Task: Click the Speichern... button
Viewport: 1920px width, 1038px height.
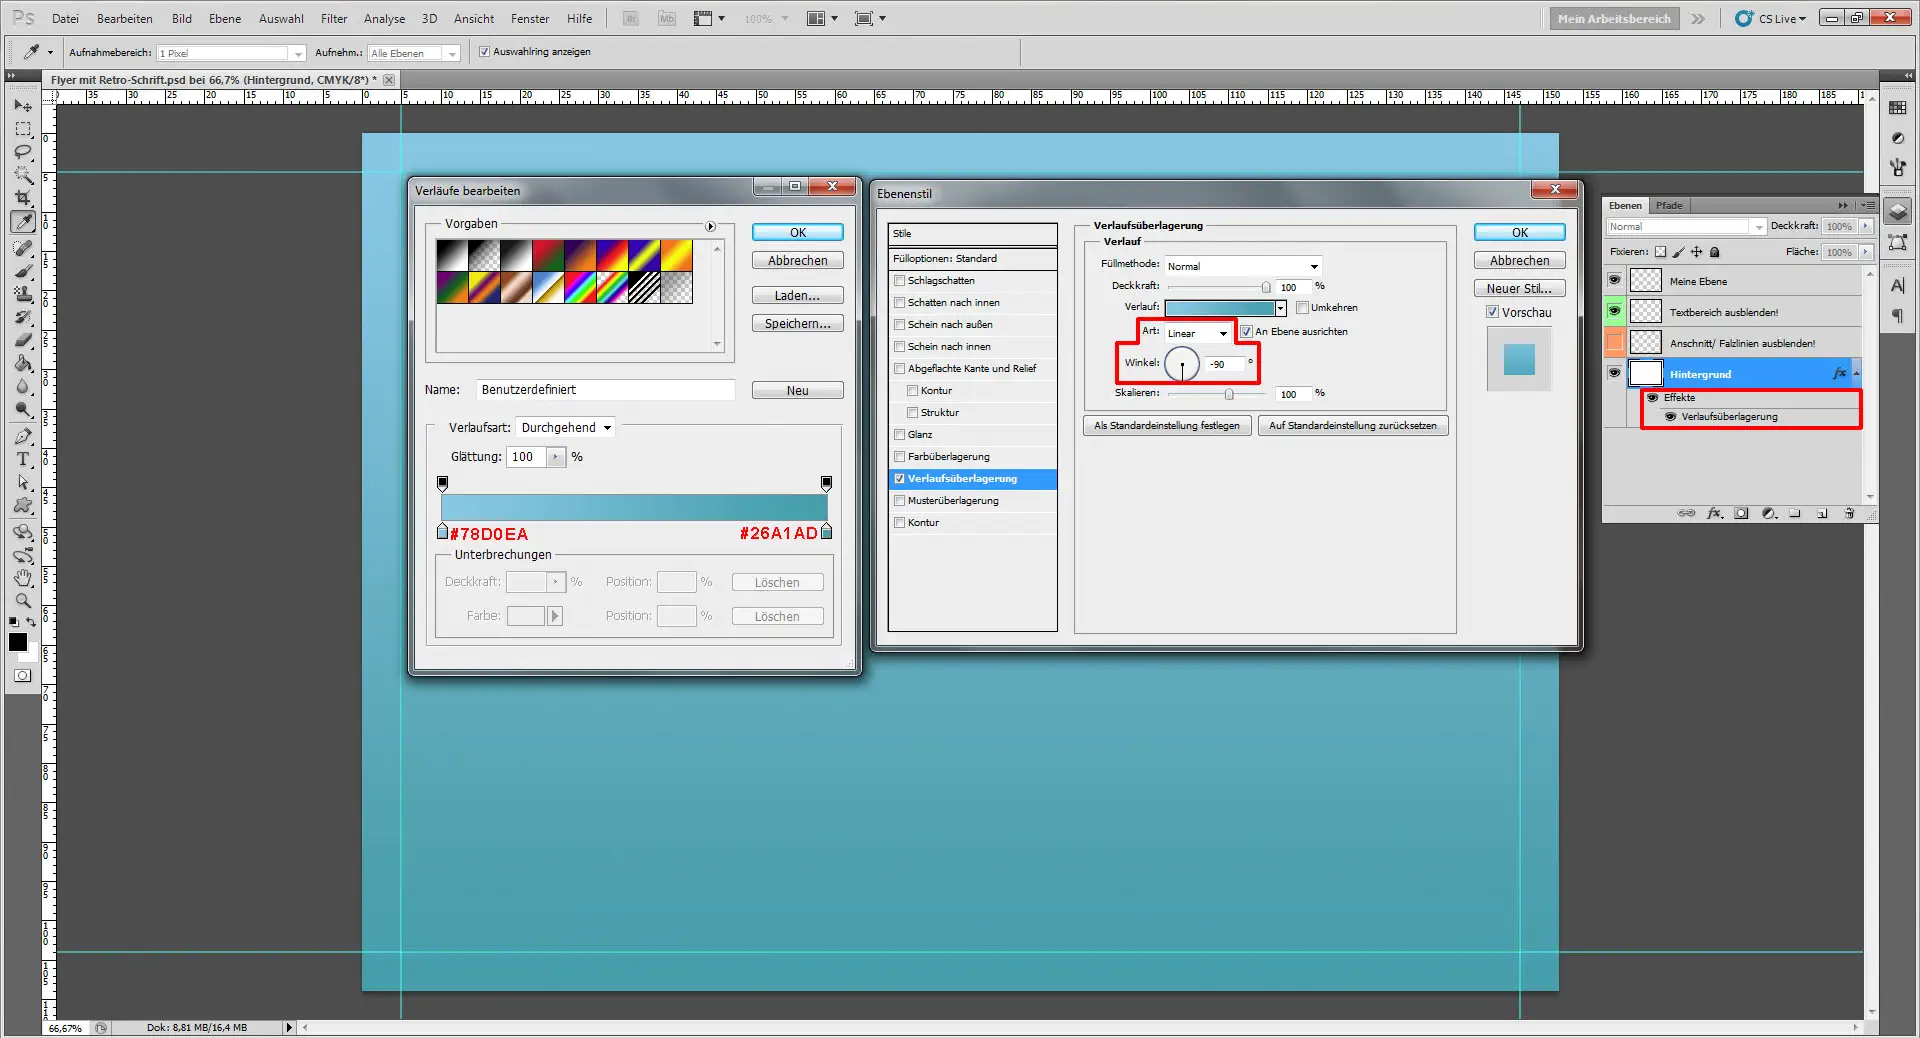Action: coord(797,324)
